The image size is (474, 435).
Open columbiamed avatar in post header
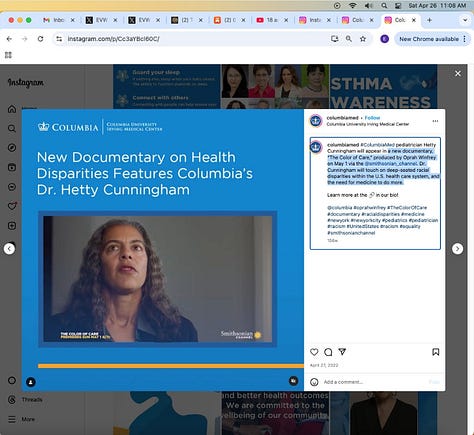coord(316,121)
